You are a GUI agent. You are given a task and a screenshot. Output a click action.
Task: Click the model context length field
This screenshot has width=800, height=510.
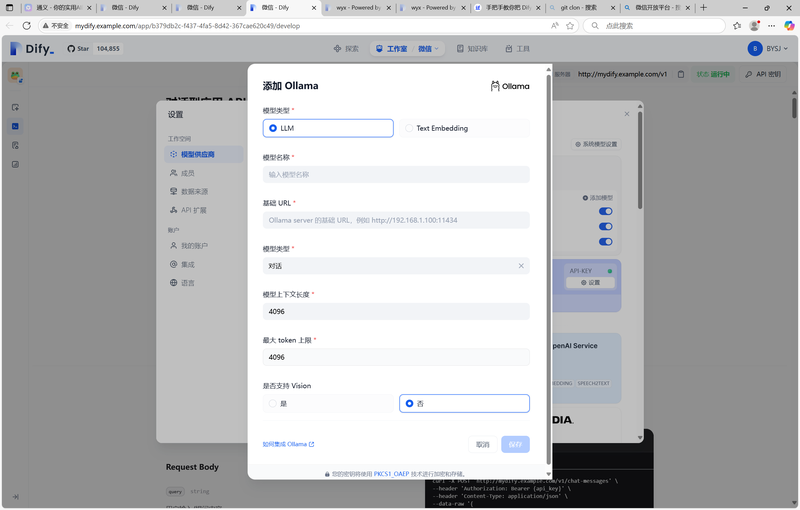click(x=396, y=312)
